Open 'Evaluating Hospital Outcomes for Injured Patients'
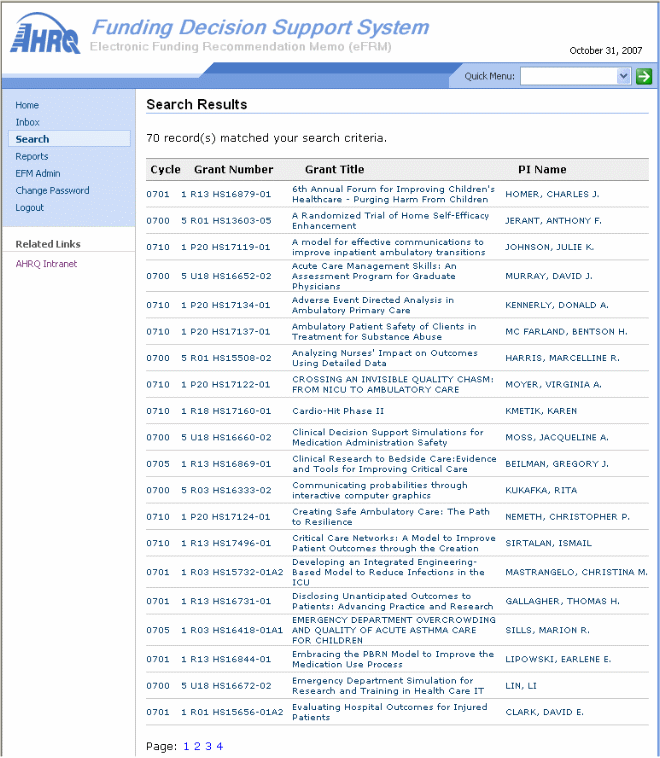Image resolution: width=660 pixels, height=758 pixels. (389, 712)
